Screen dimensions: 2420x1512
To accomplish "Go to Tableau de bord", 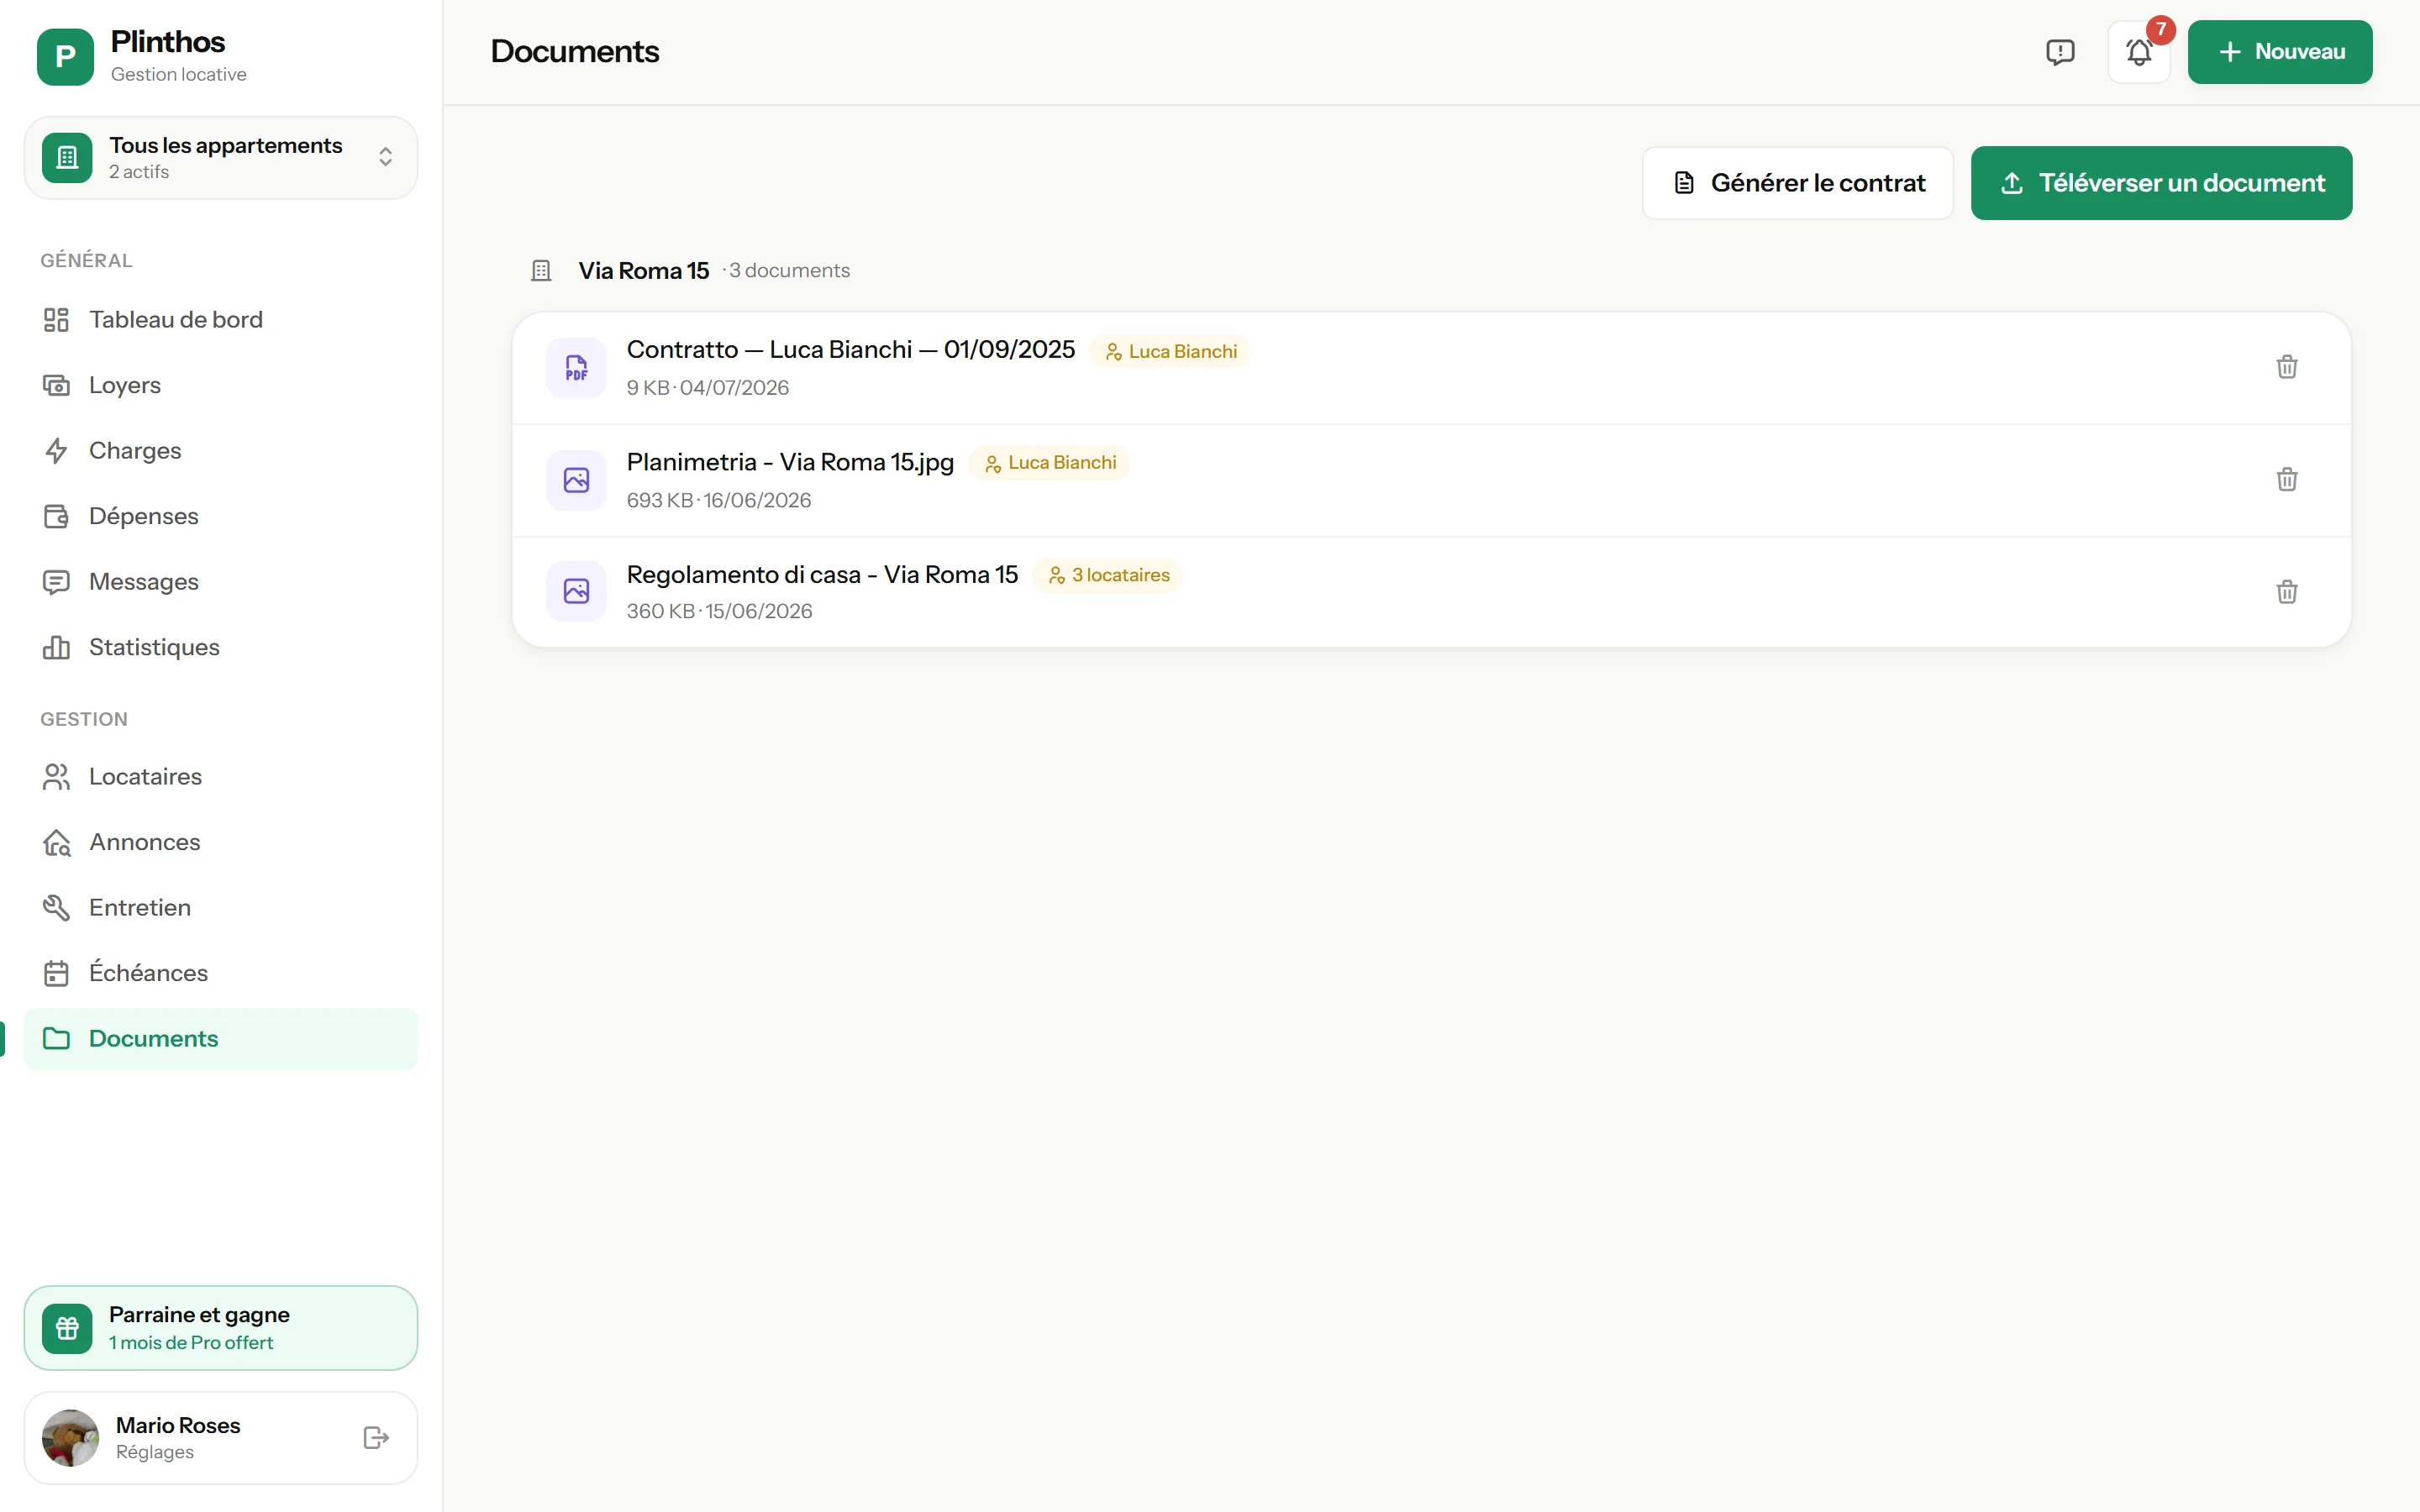I will (221, 320).
